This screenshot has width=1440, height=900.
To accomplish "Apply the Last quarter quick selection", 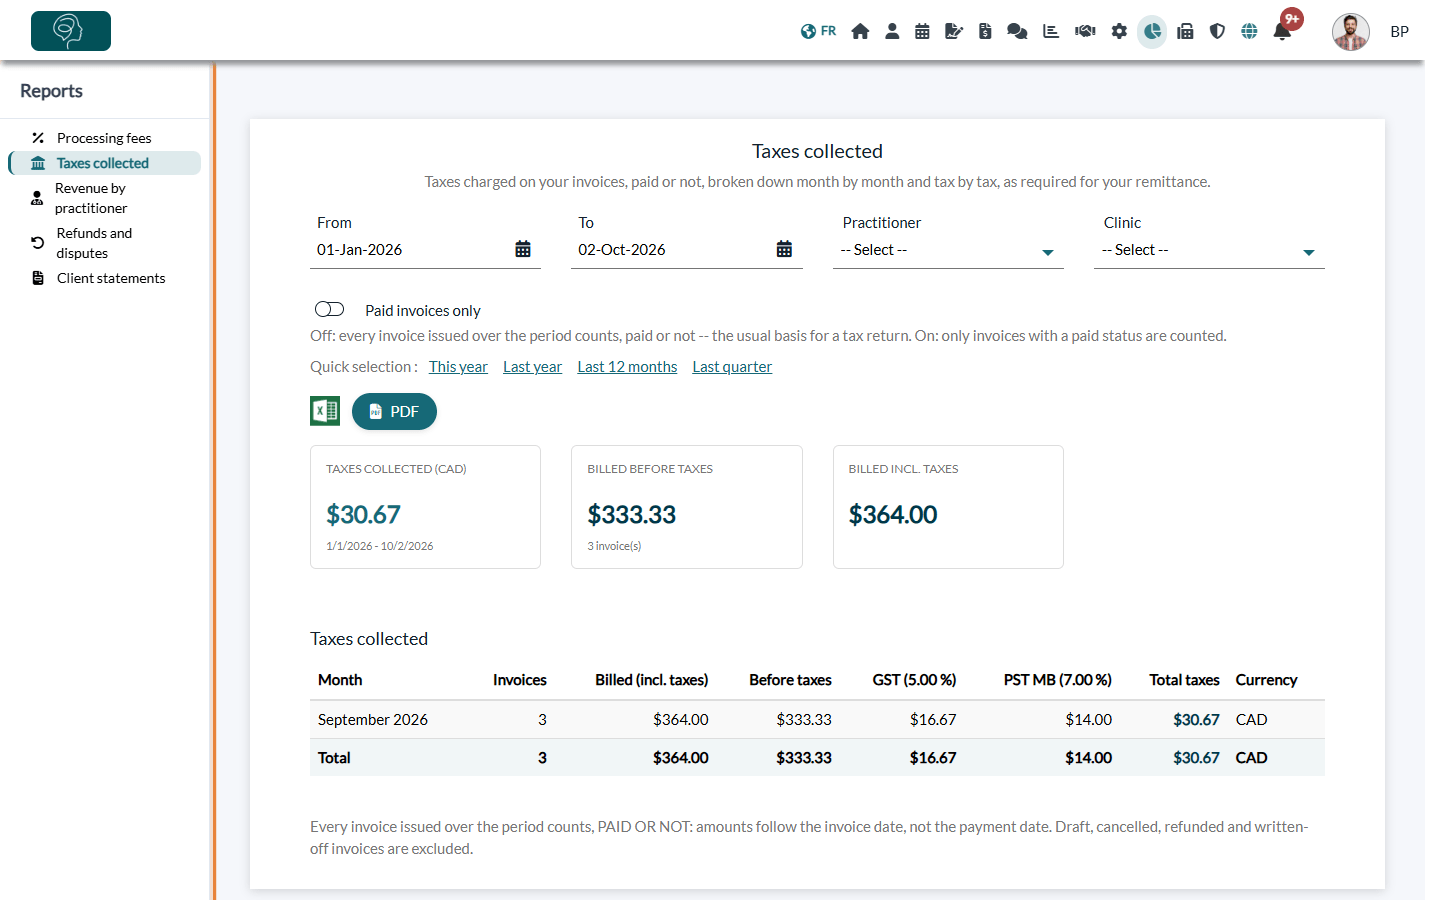I will (732, 367).
